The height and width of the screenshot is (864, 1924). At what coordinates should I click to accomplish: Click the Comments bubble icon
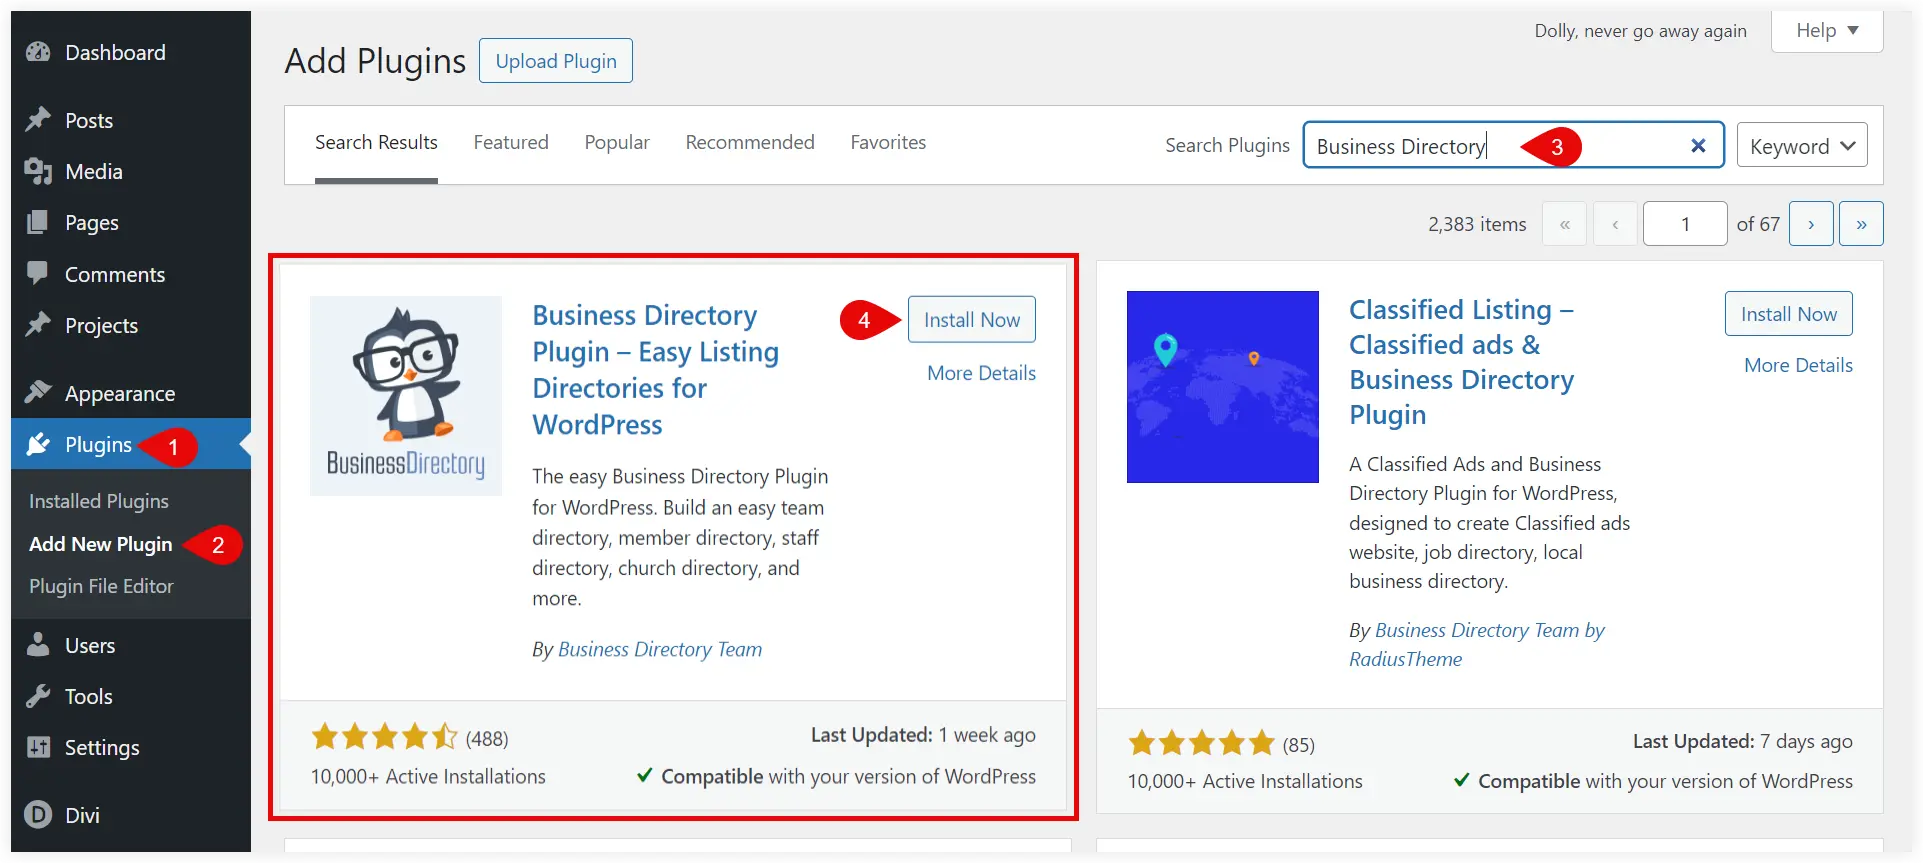pos(38,273)
